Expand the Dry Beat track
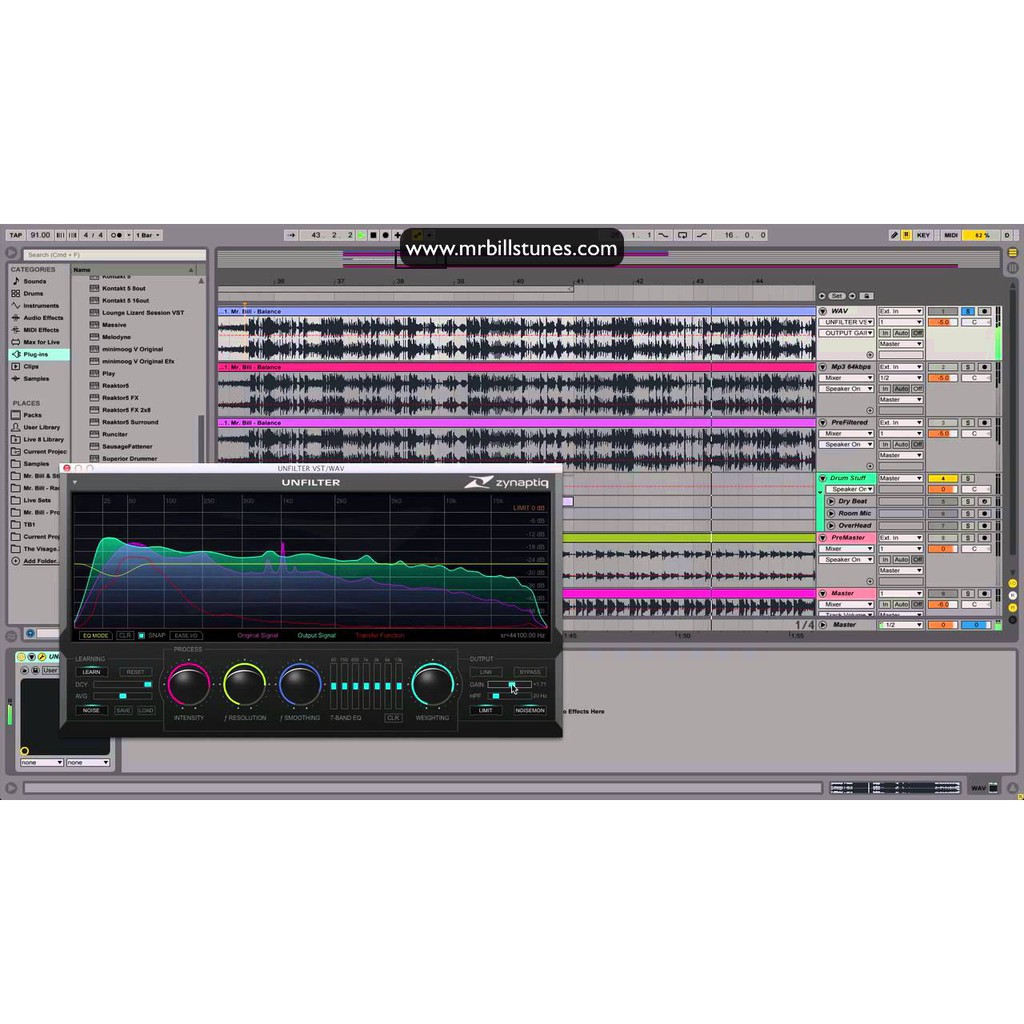Image resolution: width=1024 pixels, height=1024 pixels. pyautogui.click(x=831, y=502)
